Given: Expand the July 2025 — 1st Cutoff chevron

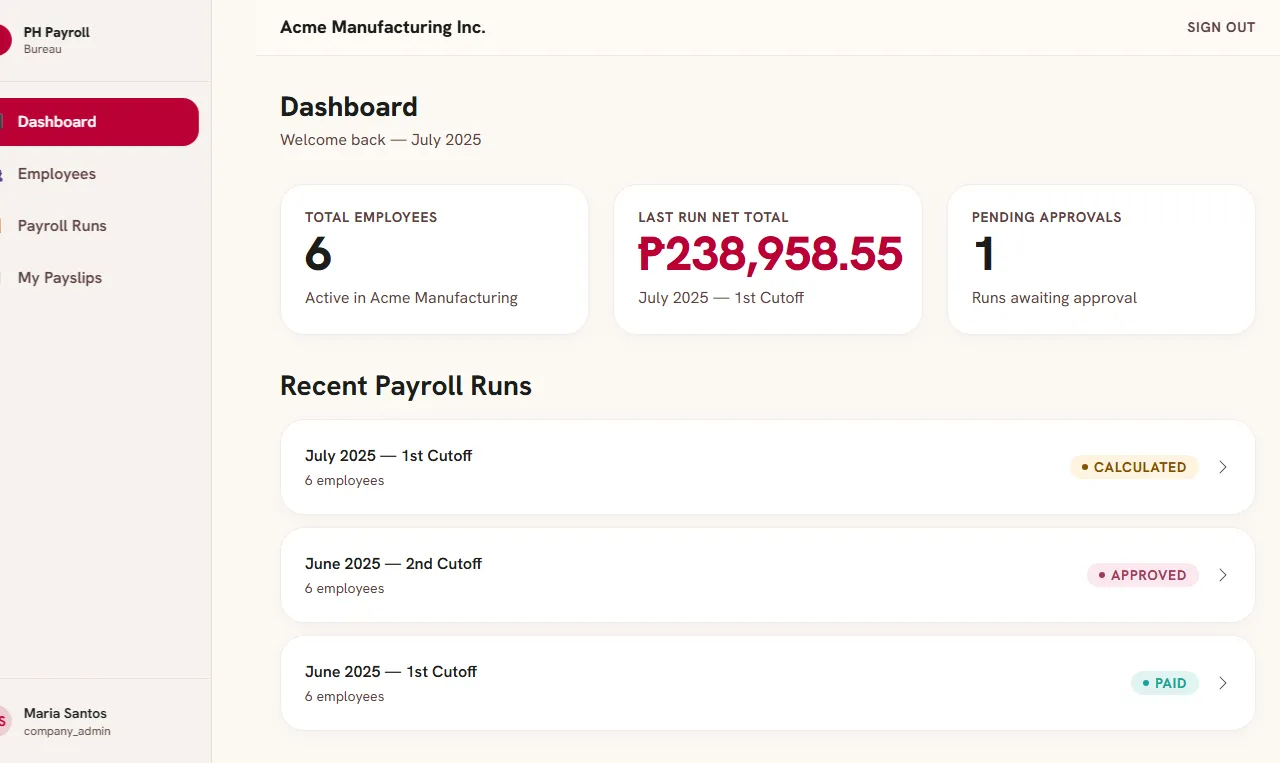Looking at the screenshot, I should [x=1222, y=467].
